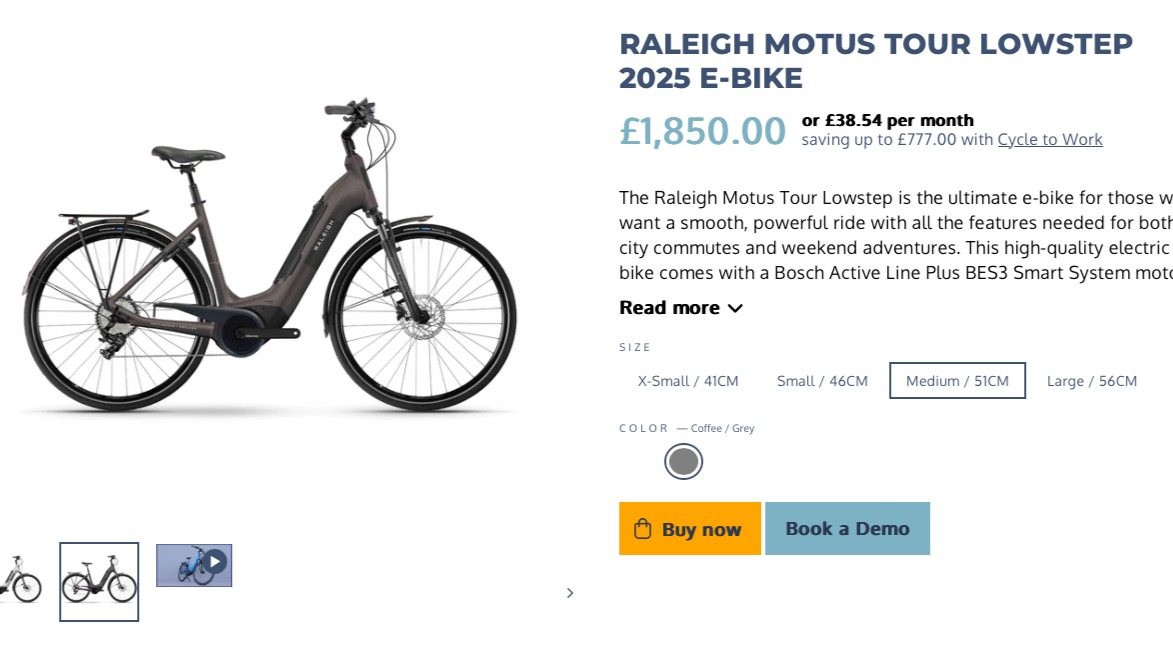The width and height of the screenshot is (1173, 663).
Task: Click the shopping bag icon on Buy now
Action: [x=643, y=529]
